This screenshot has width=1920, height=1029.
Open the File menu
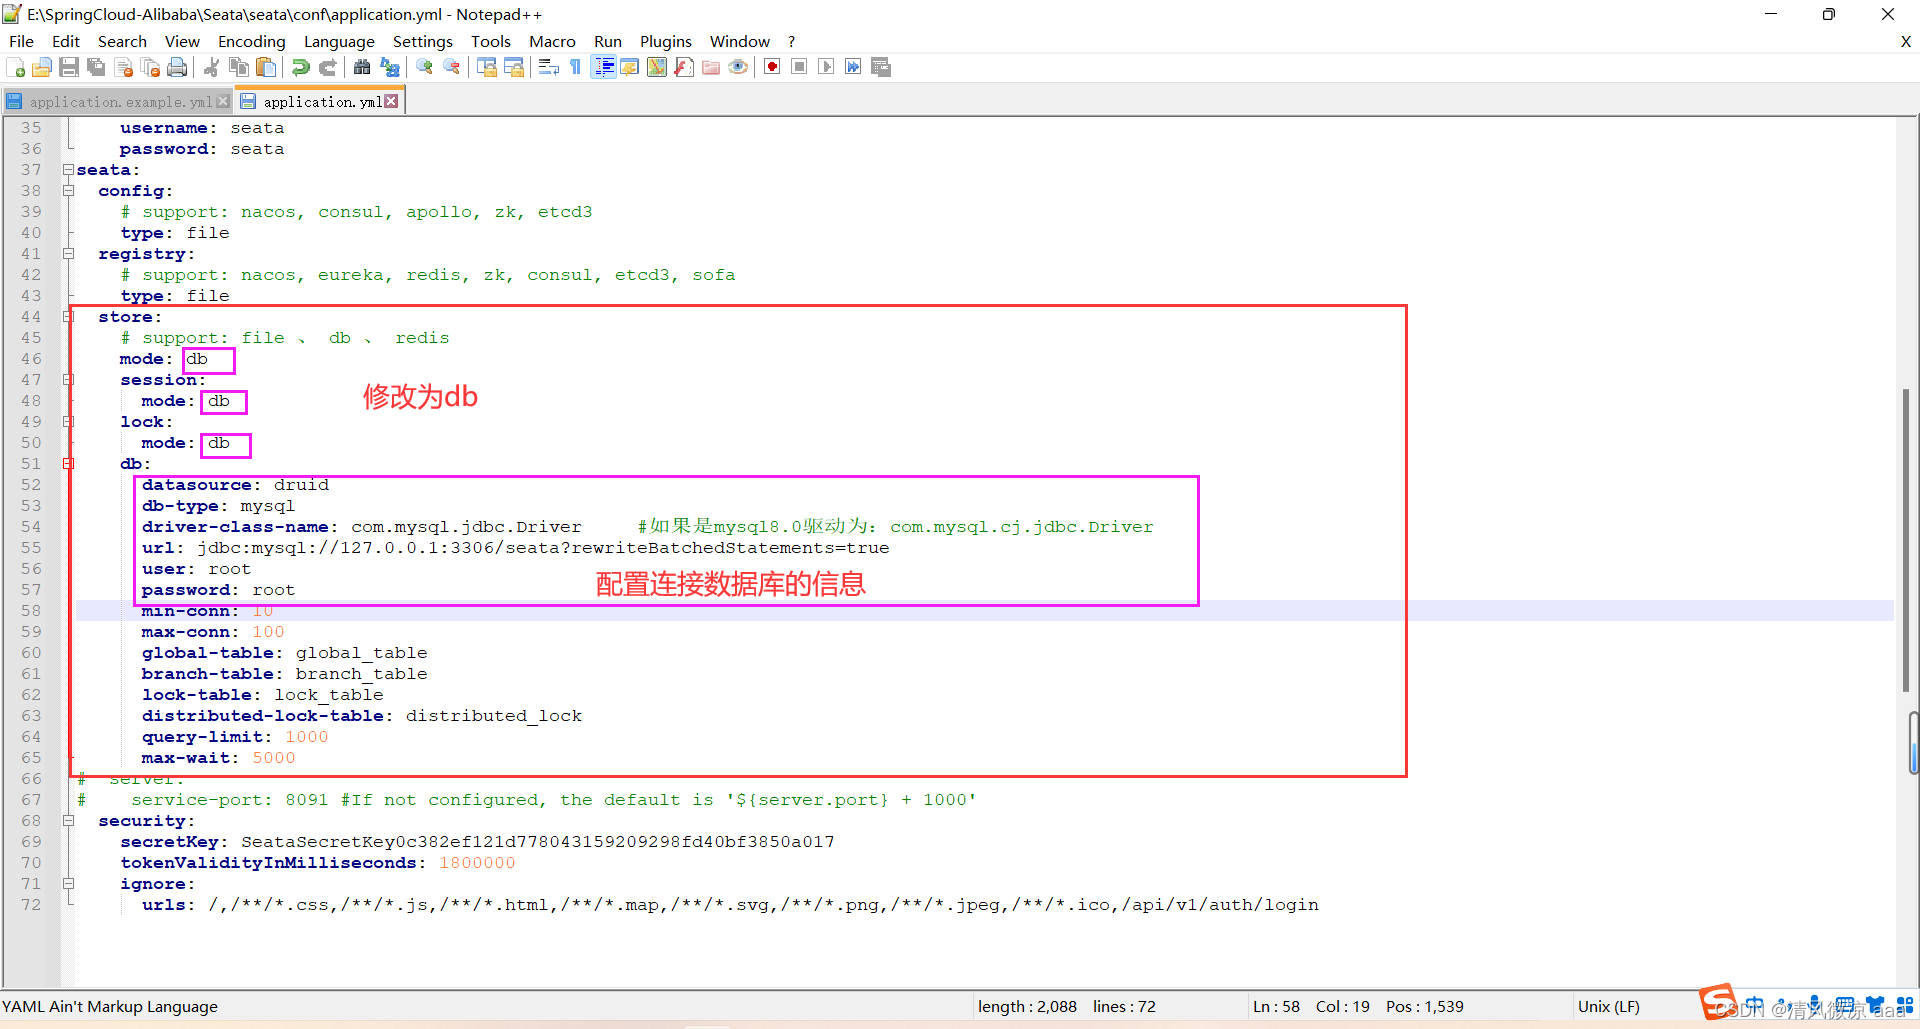click(21, 41)
